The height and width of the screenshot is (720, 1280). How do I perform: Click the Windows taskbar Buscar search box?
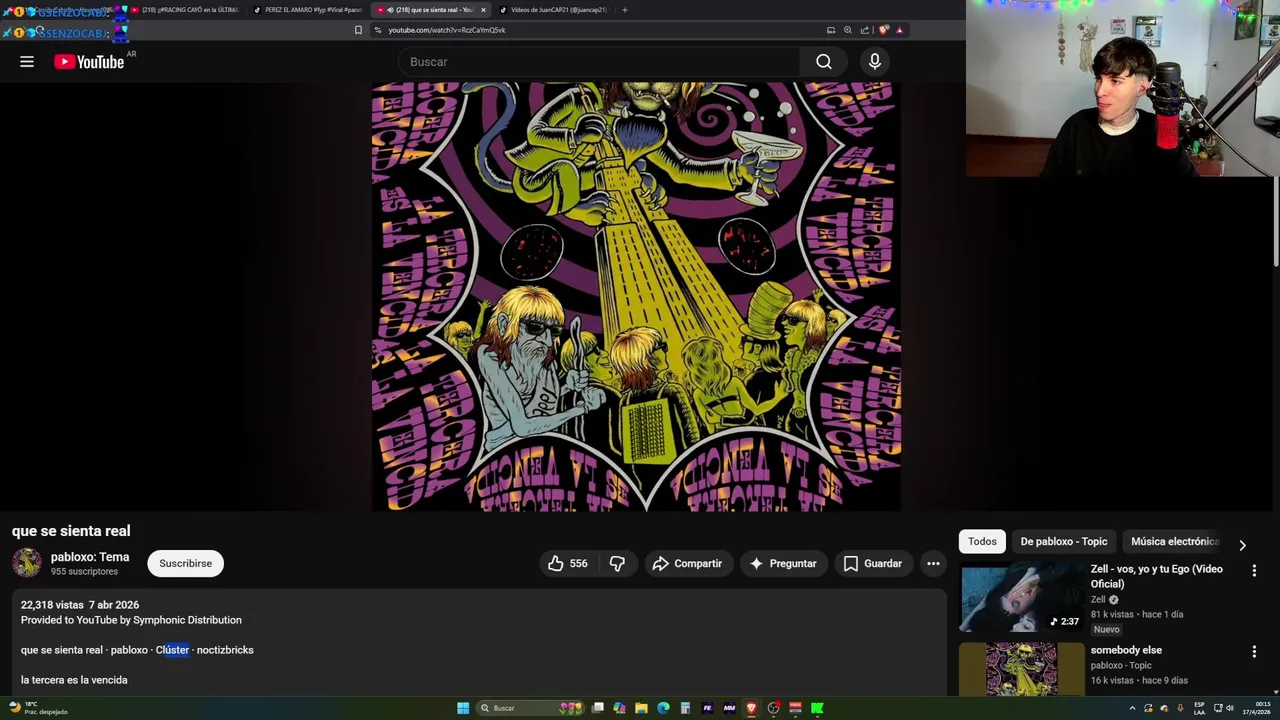click(x=530, y=708)
